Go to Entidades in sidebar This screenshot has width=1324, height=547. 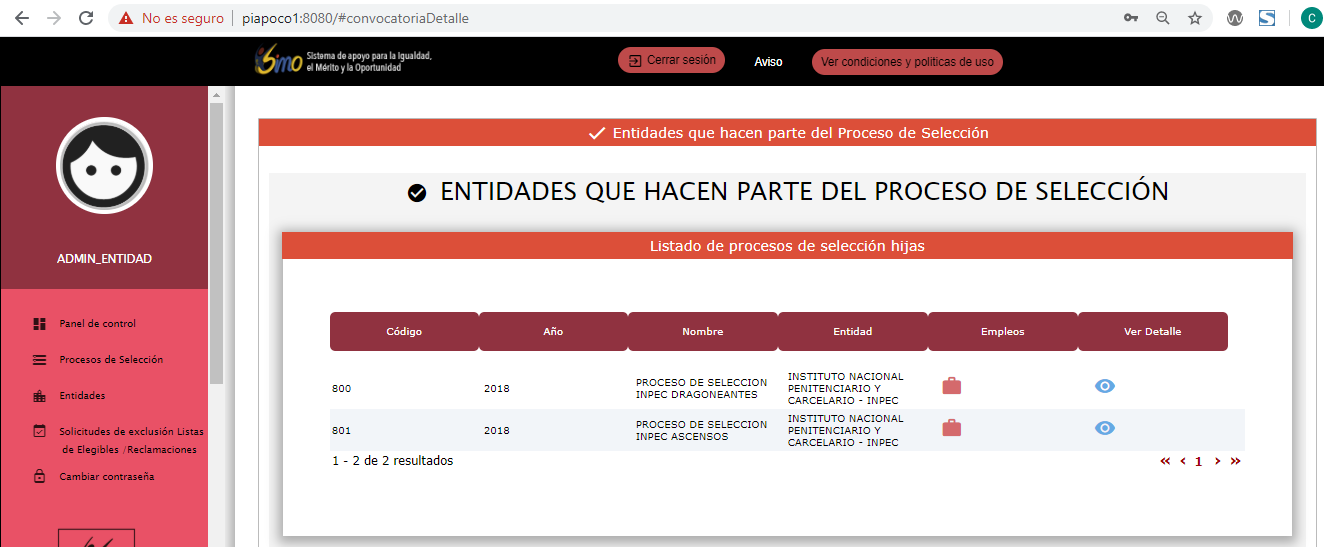coord(82,396)
